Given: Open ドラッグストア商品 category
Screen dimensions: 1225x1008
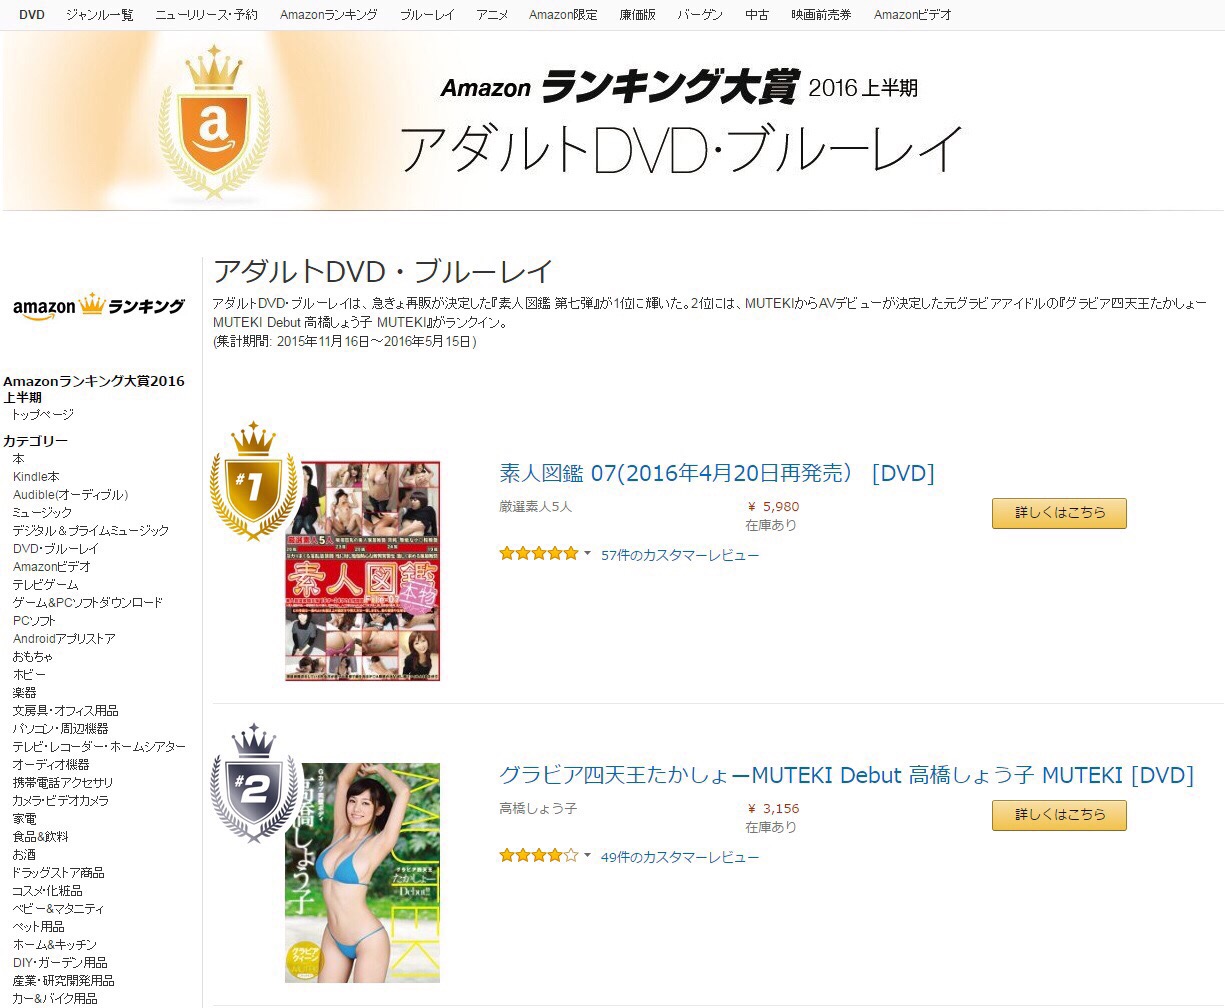Looking at the screenshot, I should pos(58,873).
